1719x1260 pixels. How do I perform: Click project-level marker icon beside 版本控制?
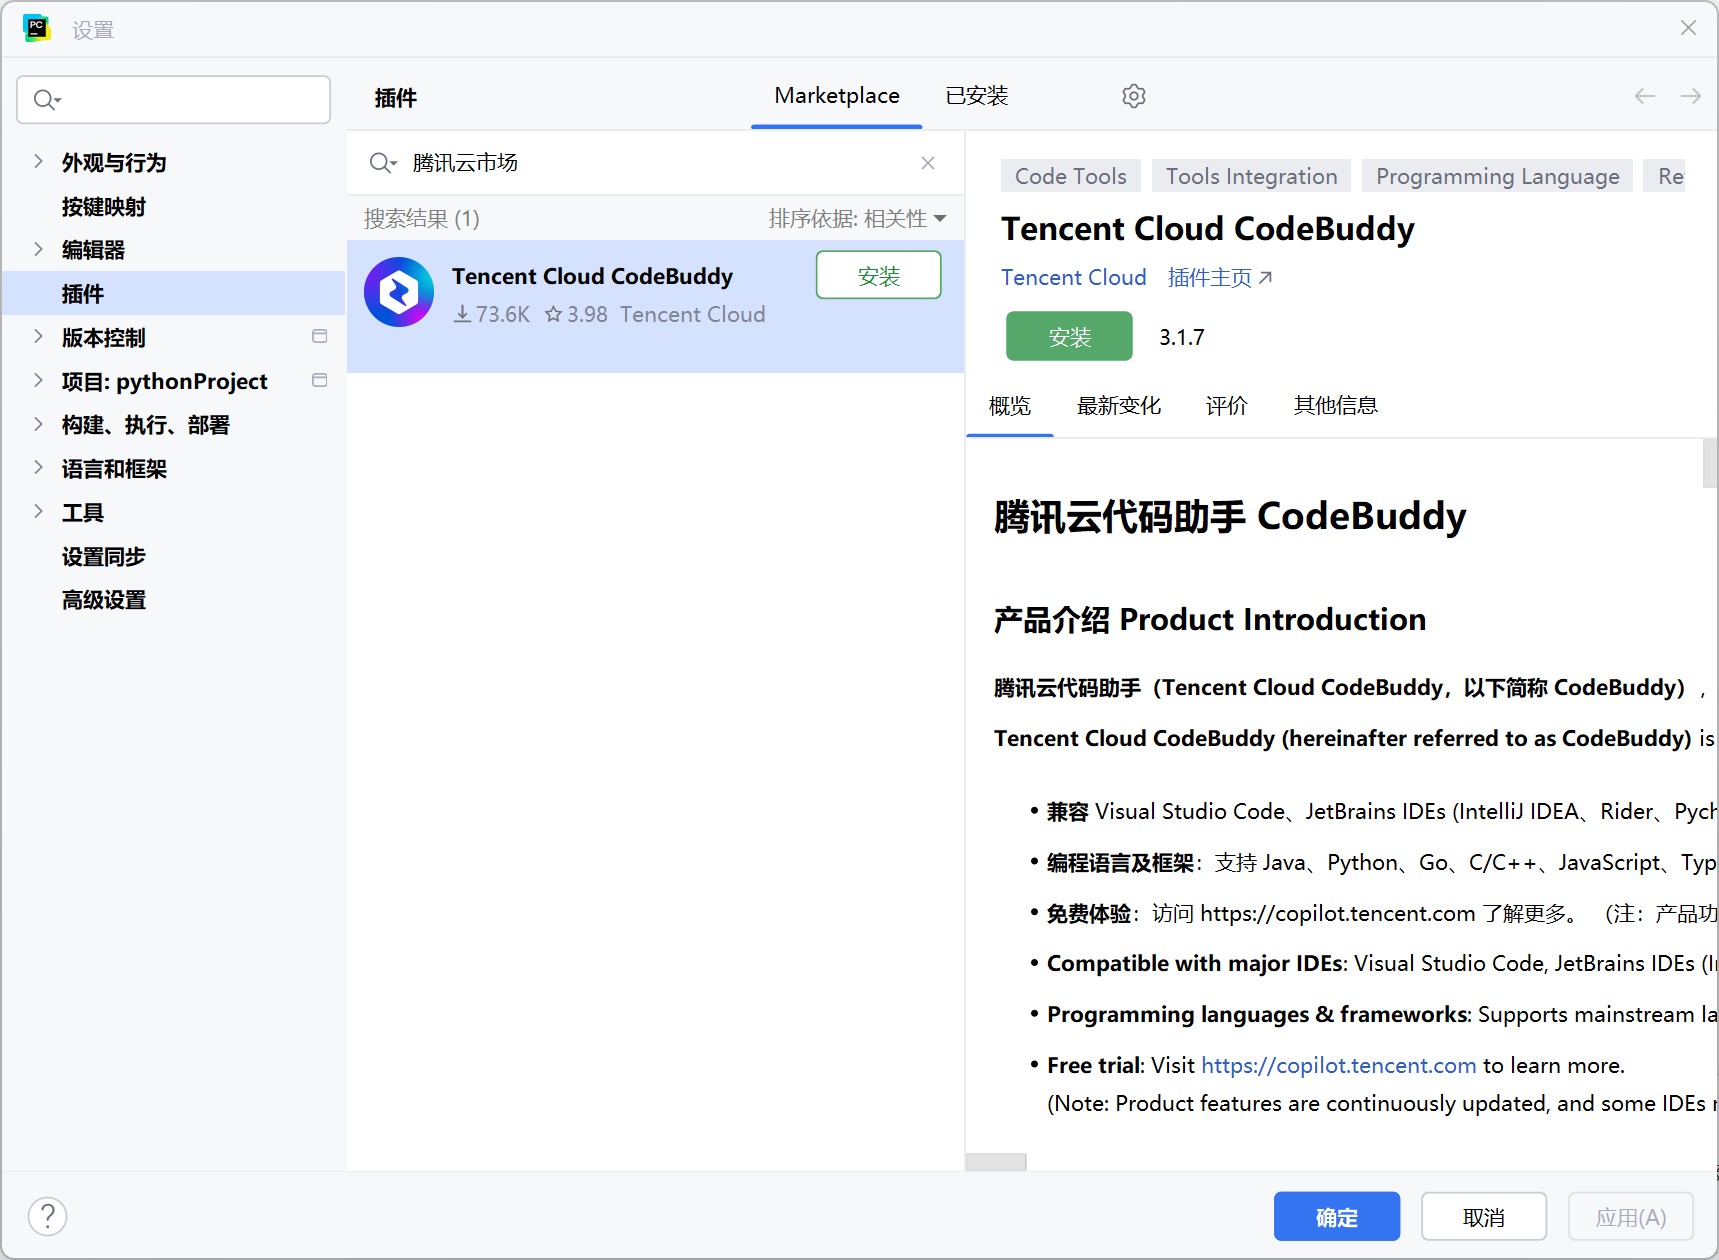320,336
